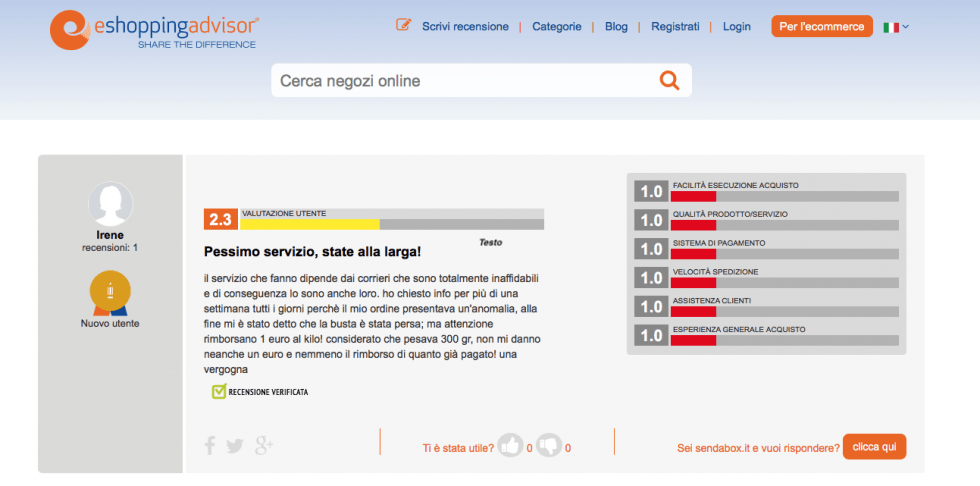Viewport: 980px width, 486px height.
Task: Open the Italian flag language dropdown
Action: pyautogui.click(x=895, y=27)
